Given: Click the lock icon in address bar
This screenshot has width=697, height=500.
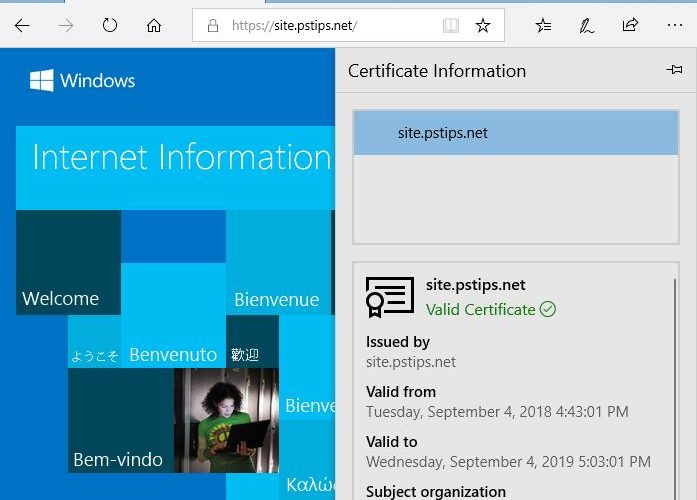Looking at the screenshot, I should [x=212, y=26].
